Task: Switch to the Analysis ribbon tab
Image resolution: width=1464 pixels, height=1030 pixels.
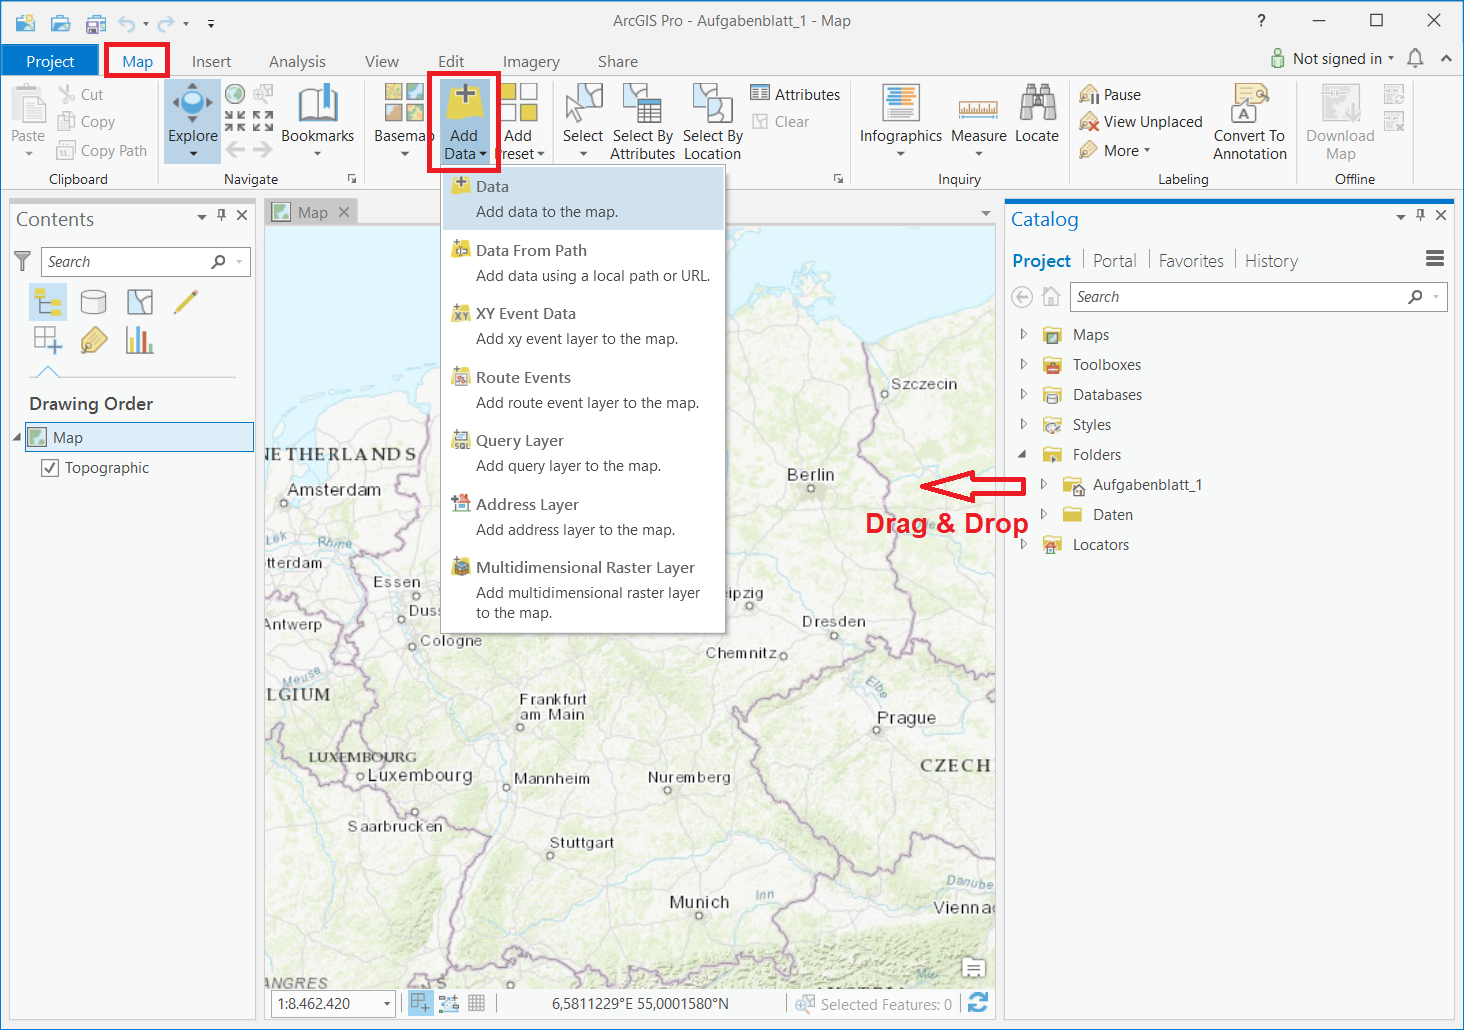Action: coord(297,62)
